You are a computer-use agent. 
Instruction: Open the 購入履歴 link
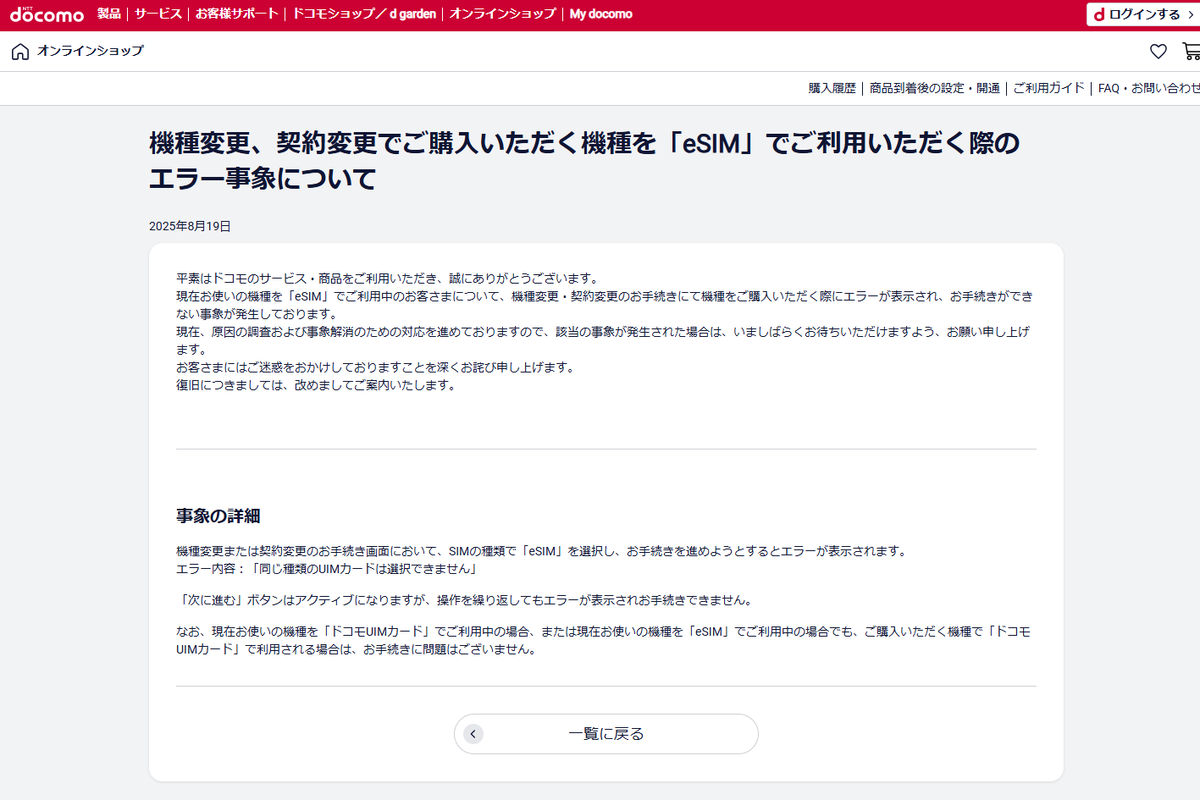point(832,88)
